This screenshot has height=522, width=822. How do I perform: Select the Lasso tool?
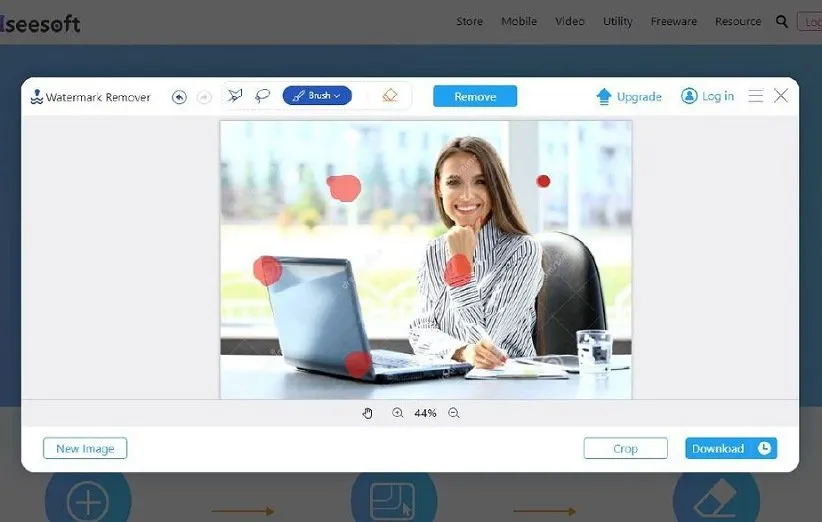[x=262, y=96]
